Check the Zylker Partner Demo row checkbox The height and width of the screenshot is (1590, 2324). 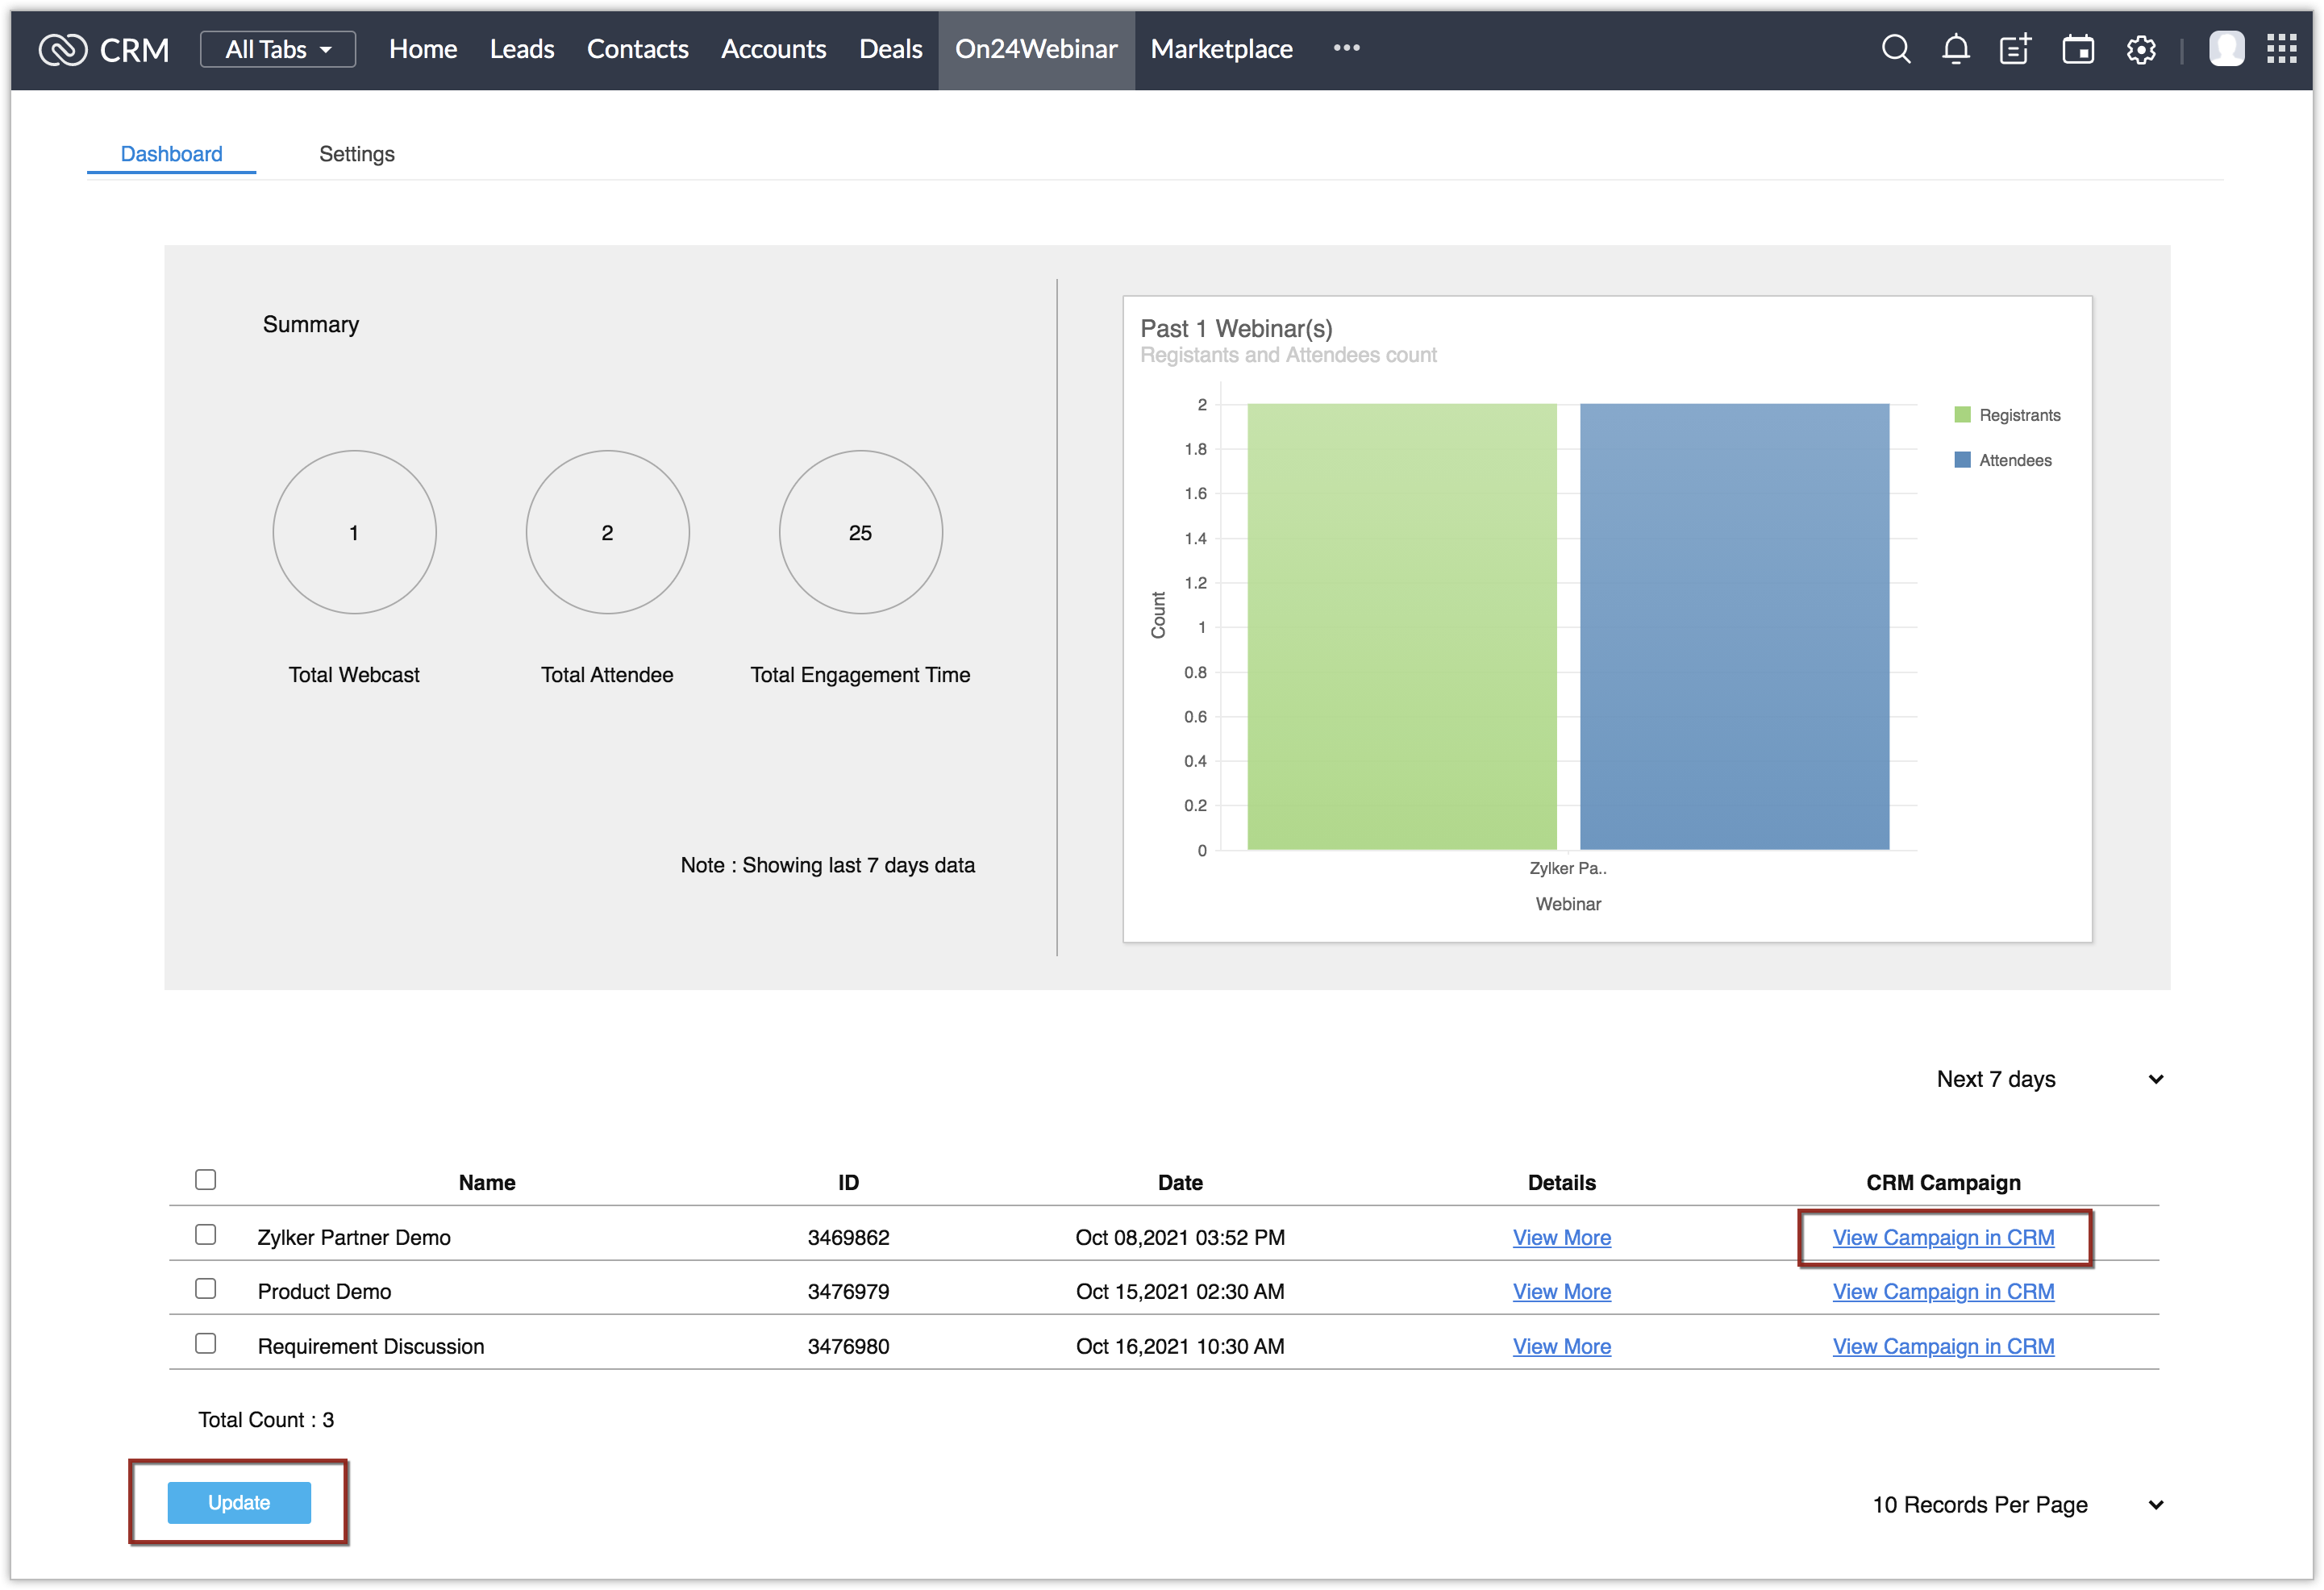pos(206,1235)
